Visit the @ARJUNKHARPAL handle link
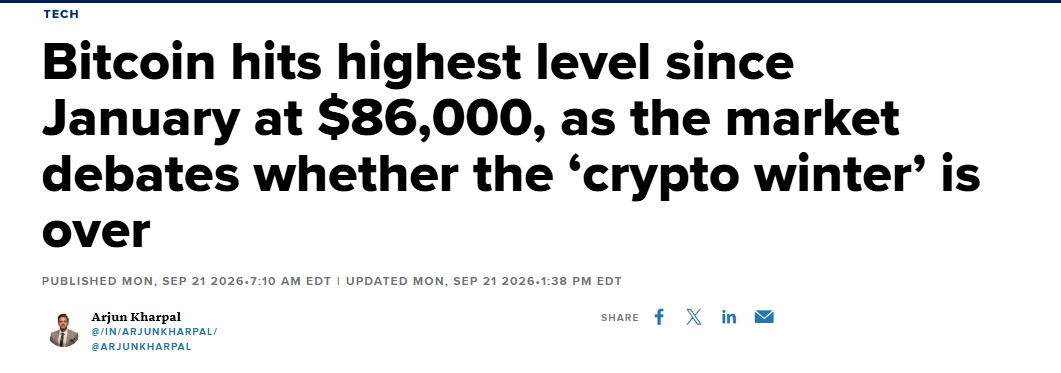The width and height of the screenshot is (1061, 373). pyautogui.click(x=141, y=347)
